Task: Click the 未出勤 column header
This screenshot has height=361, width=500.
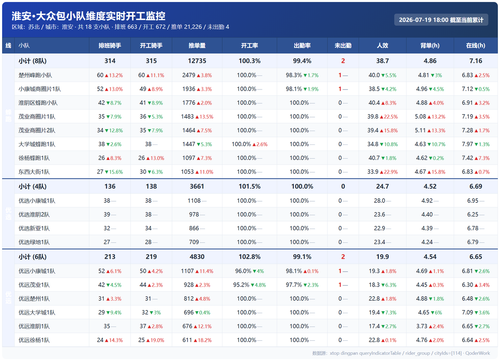Action: [x=343, y=46]
